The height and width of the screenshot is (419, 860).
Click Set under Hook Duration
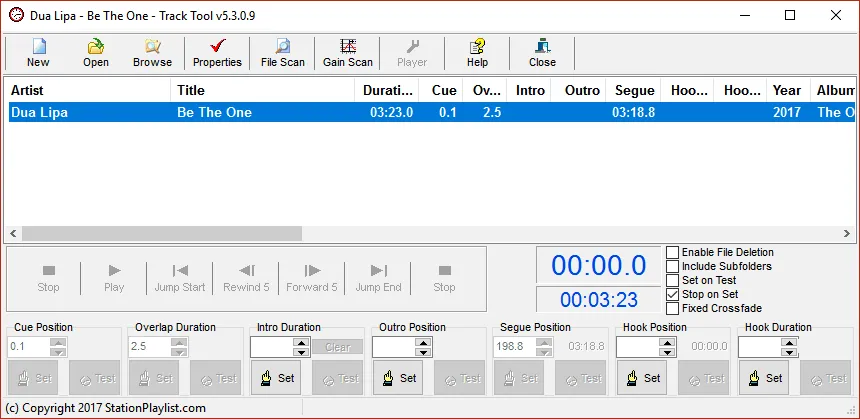click(764, 378)
